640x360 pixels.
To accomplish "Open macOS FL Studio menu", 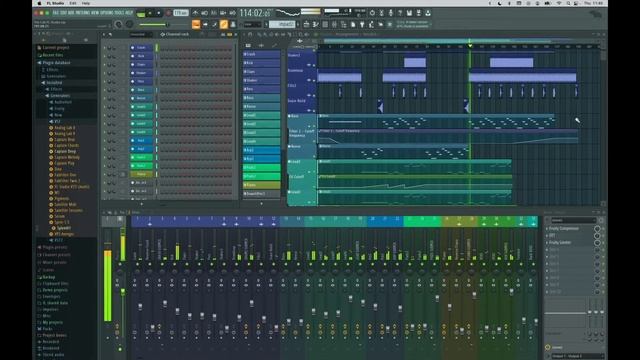I will 55,3.
